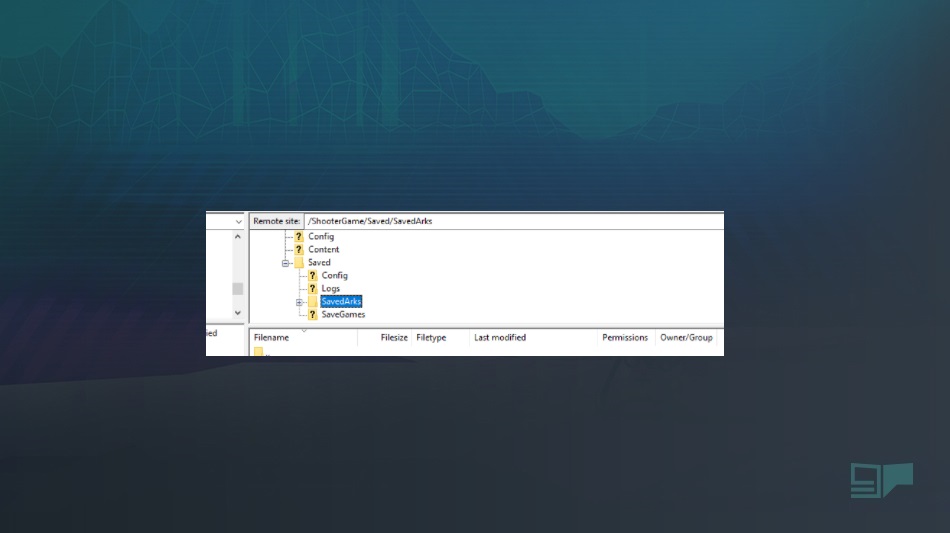Click the question-mark folder icon beside Content
950x533 pixels.
298,249
